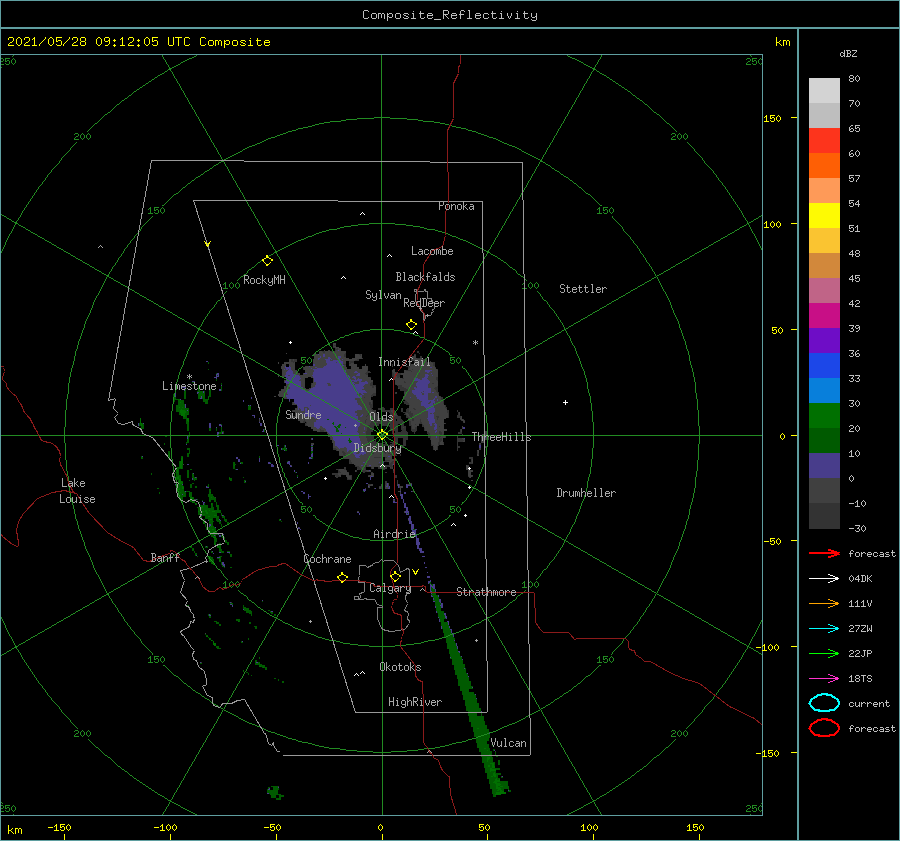Screen dimensions: 900x841
Task: Click the yellow diamond marker near RockyMH
Action: [267, 261]
